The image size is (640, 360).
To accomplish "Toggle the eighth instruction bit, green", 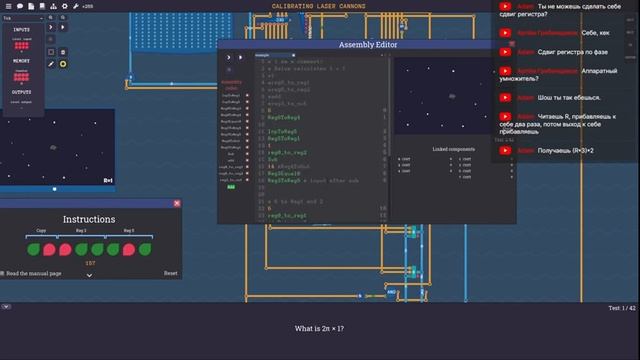I will (x=145, y=249).
